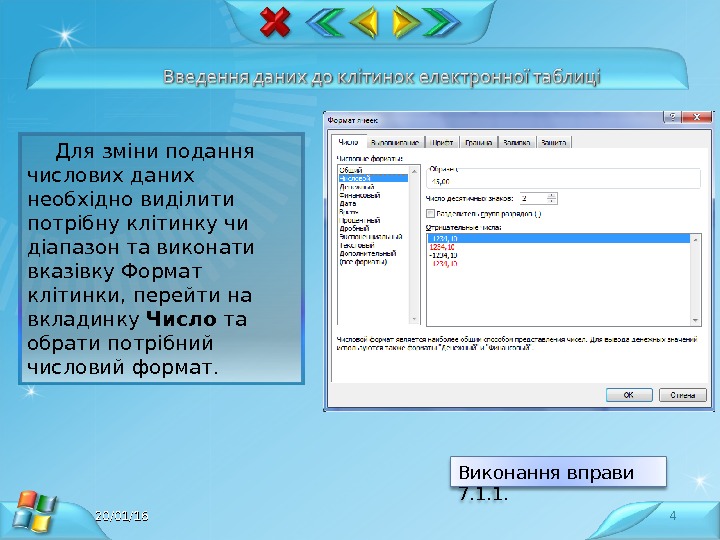This screenshot has height=540, width=720.
Task: Select Числовой format in list
Action: tap(373, 178)
